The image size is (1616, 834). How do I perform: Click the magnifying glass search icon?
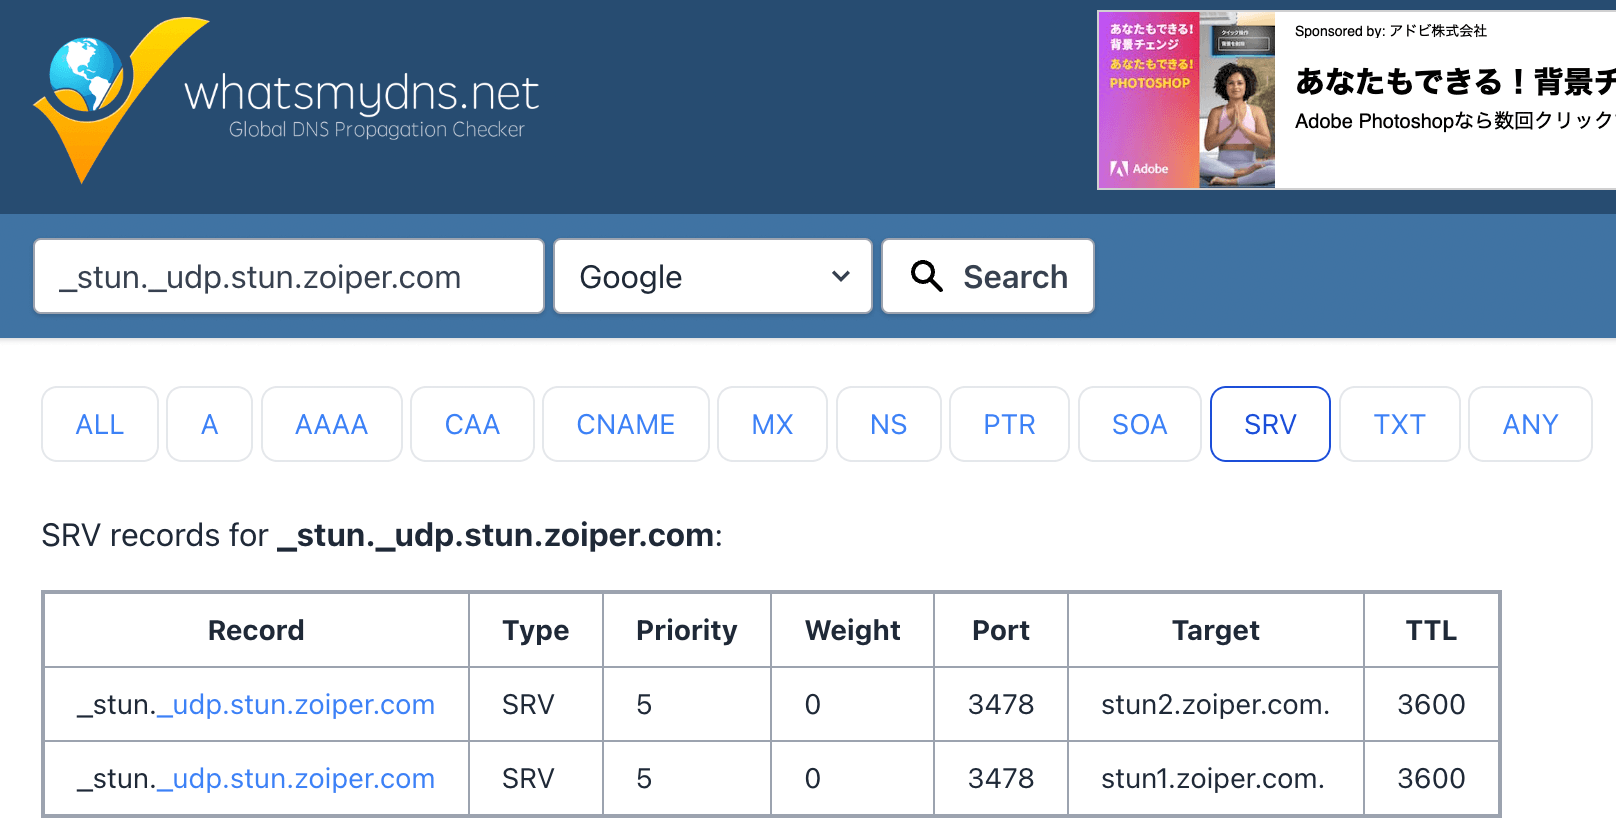[x=927, y=276]
